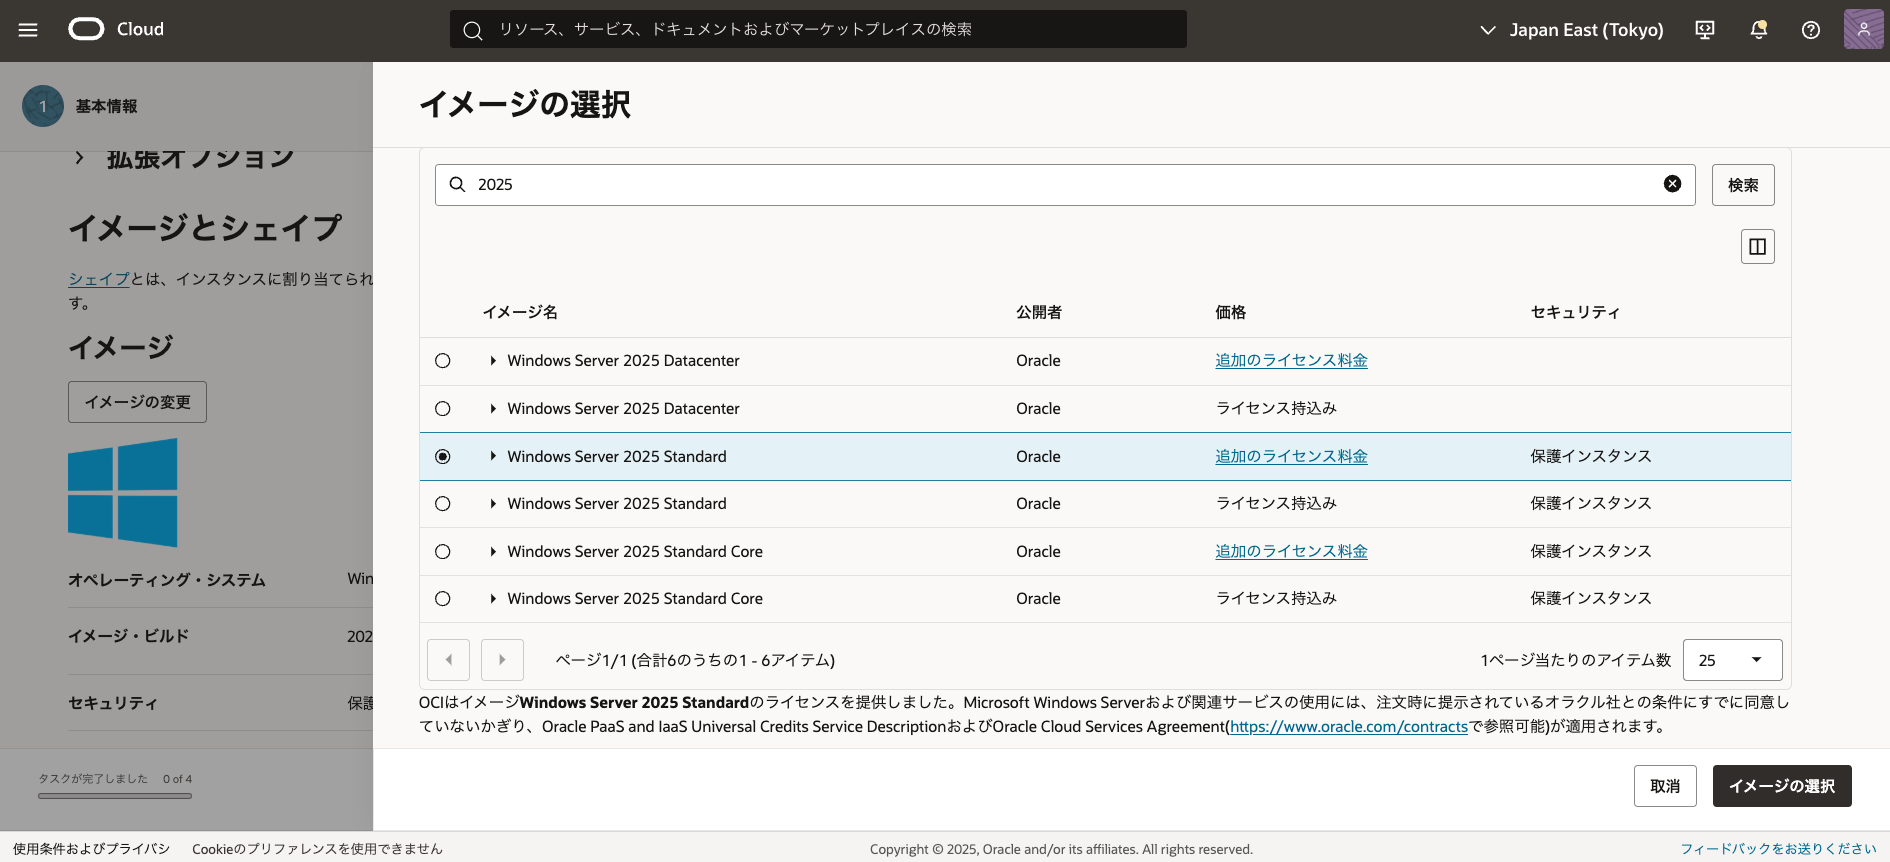This screenshot has width=1890, height=862.
Task: Click step 1 circle for 基本情報
Action: (43, 106)
